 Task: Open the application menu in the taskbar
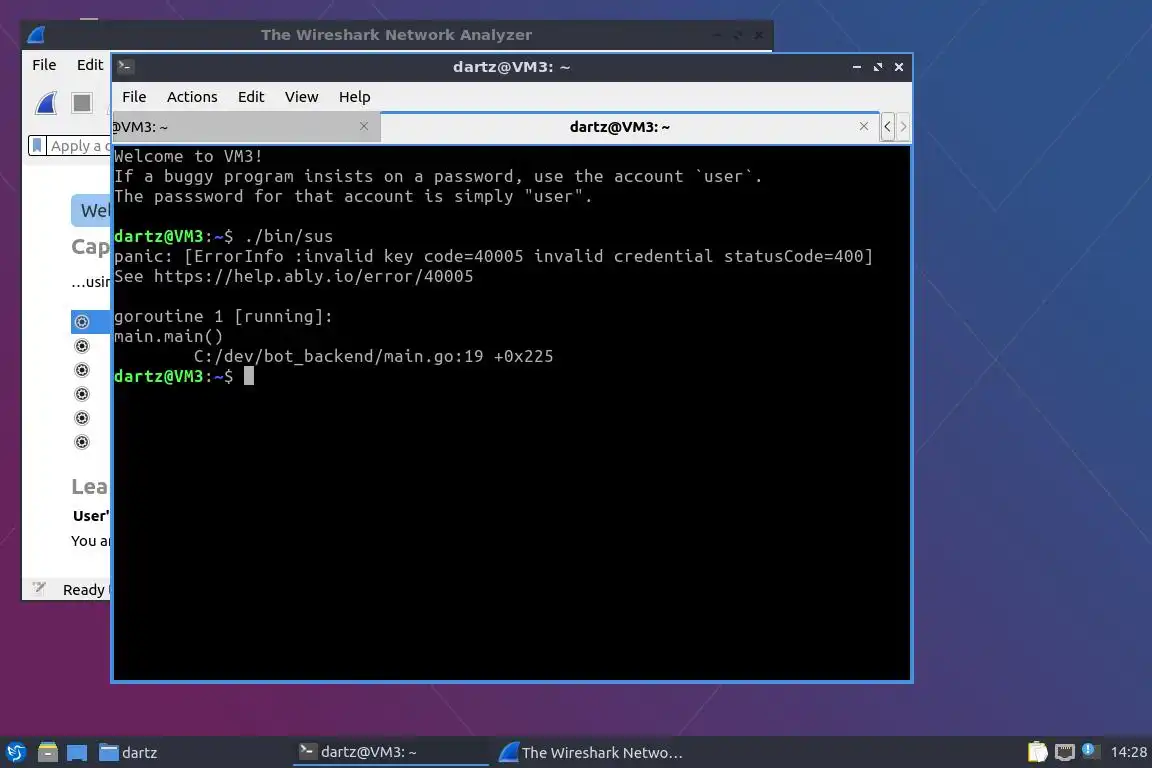15,752
